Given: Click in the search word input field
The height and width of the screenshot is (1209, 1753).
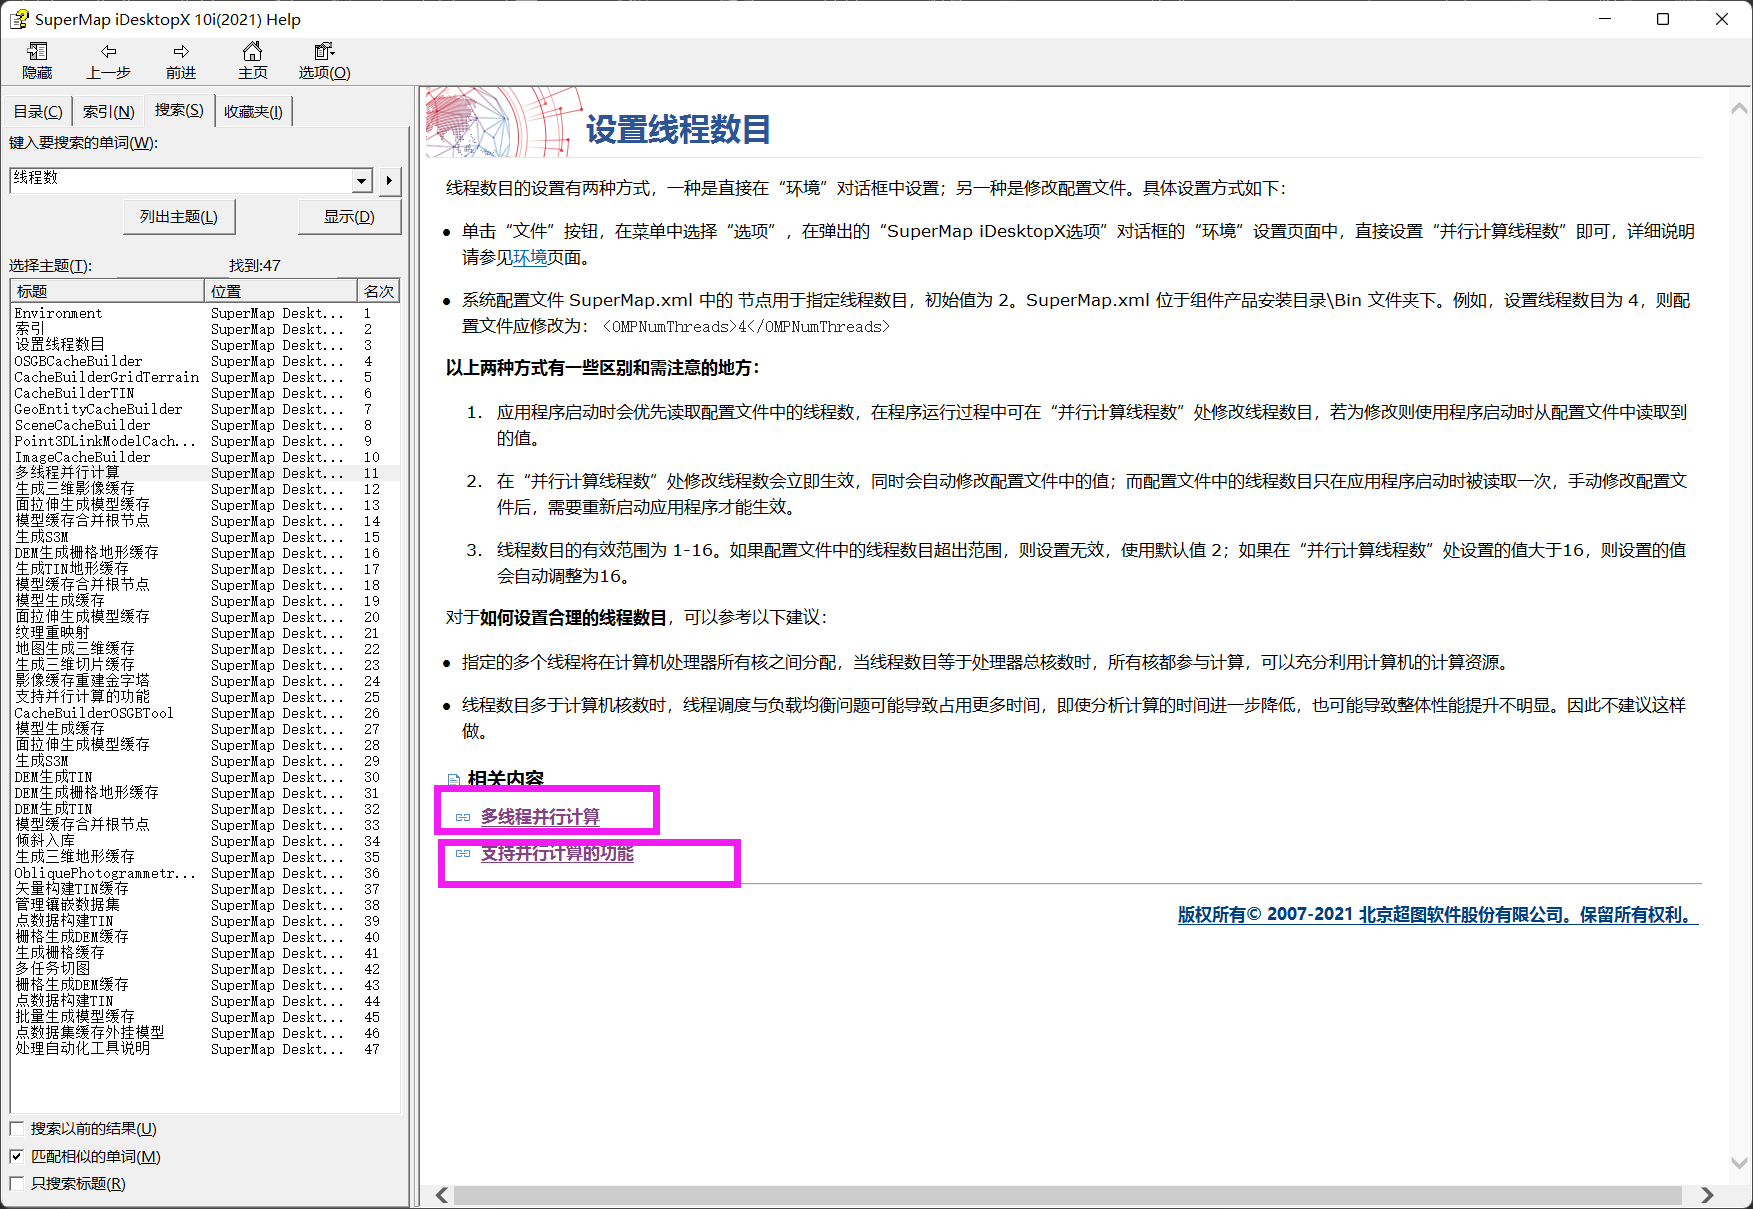Looking at the screenshot, I should coord(182,180).
